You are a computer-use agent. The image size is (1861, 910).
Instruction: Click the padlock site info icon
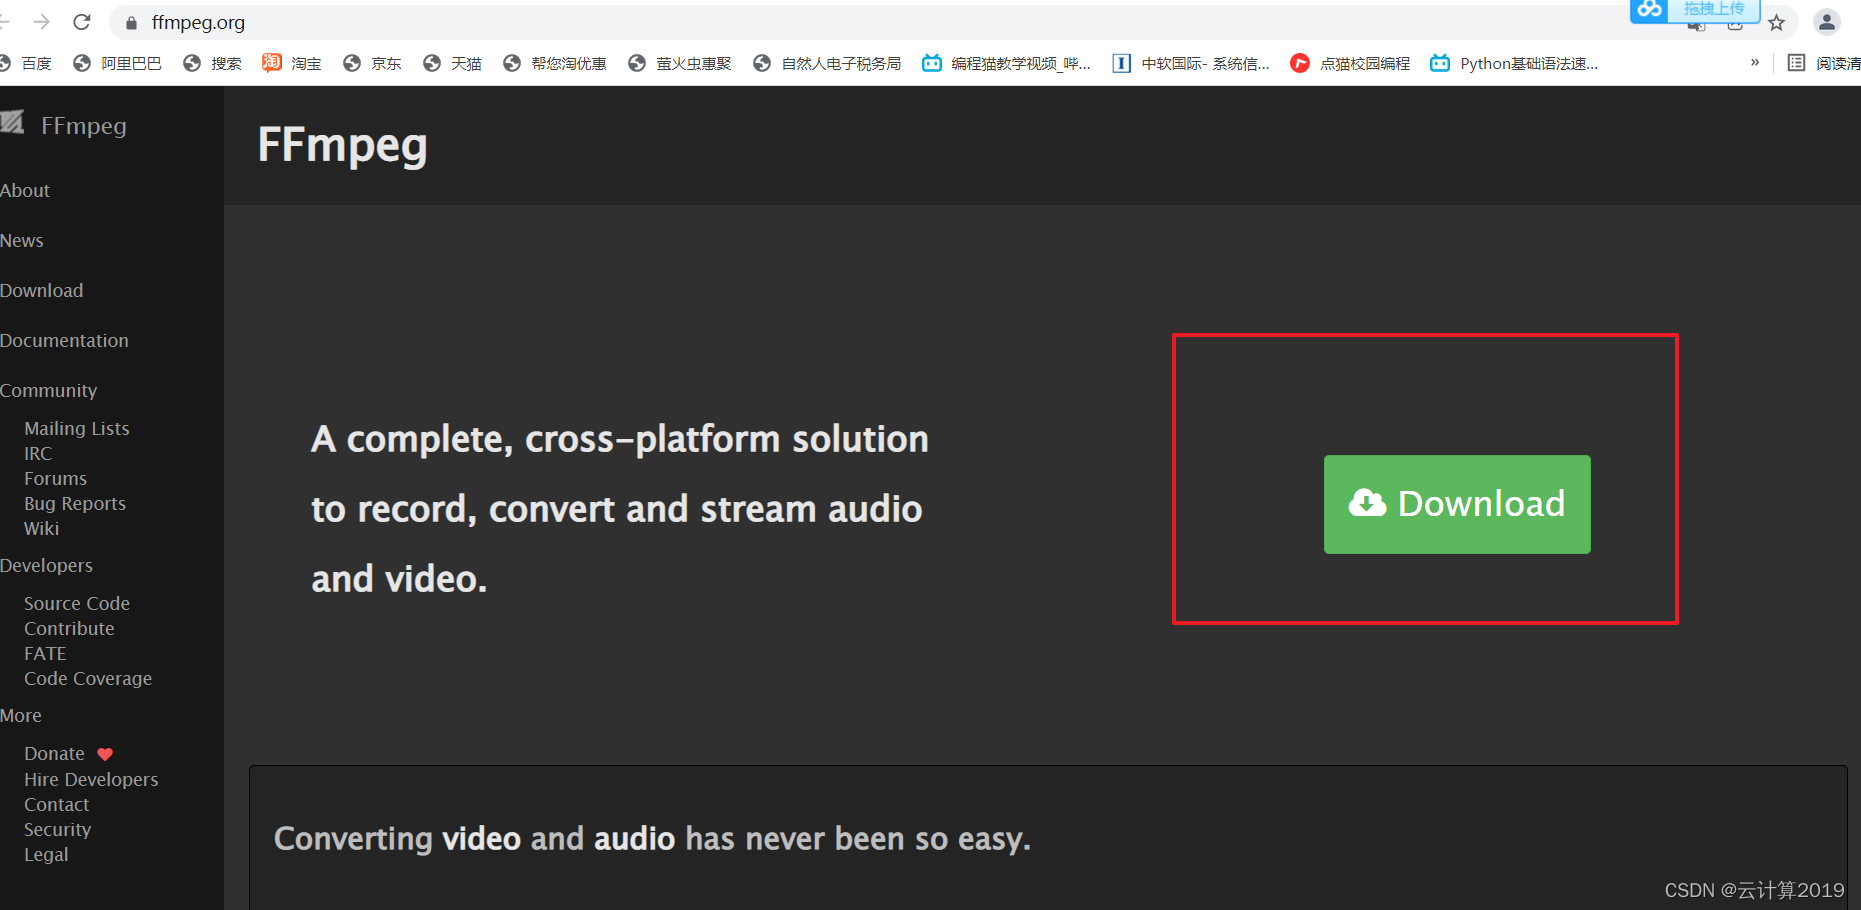[x=131, y=22]
